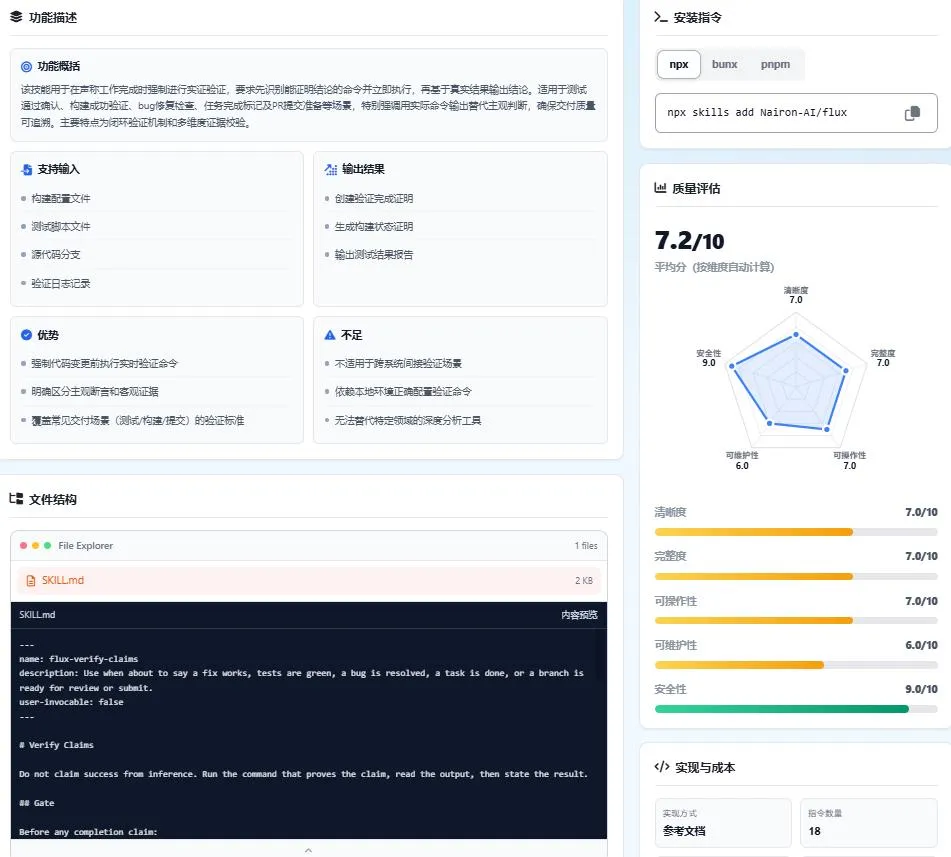This screenshot has height=857, width=951.
Task: Click the 平均分 (按维度自动计算) caption
Action: pos(714,267)
